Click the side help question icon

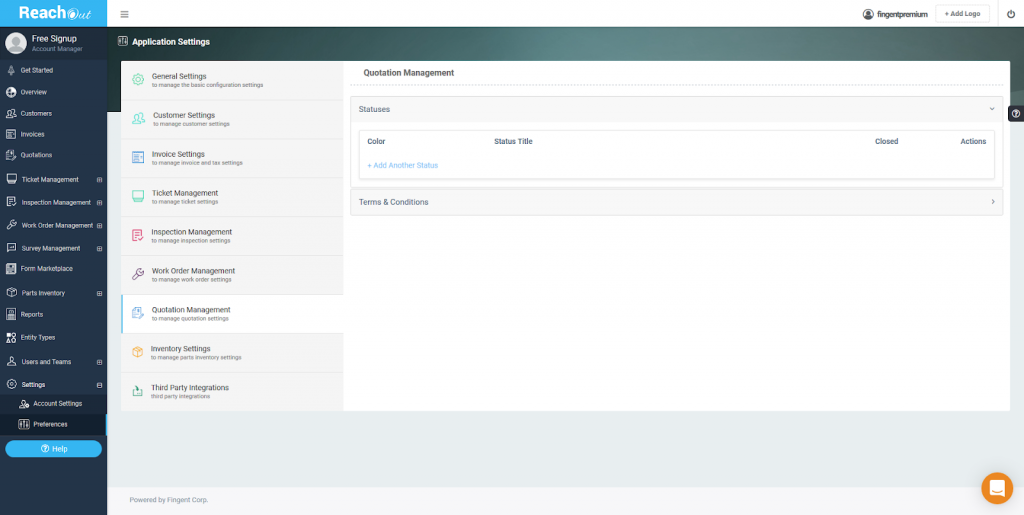tap(1016, 114)
